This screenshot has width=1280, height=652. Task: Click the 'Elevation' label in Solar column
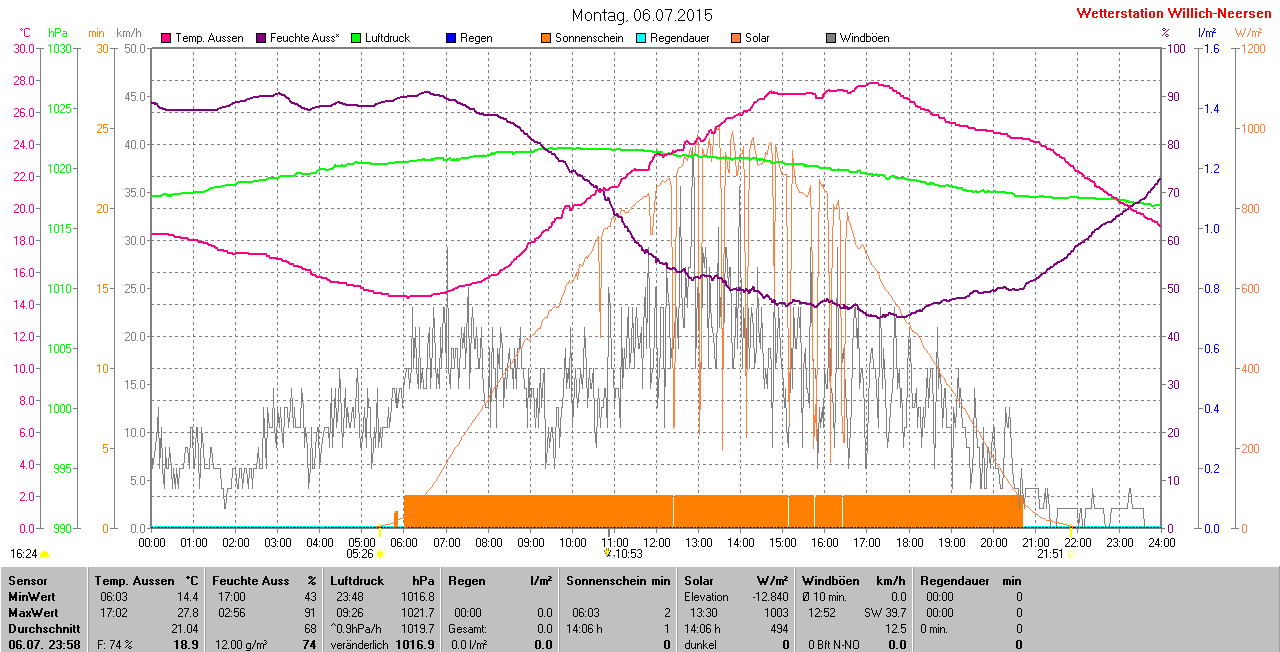(x=707, y=596)
